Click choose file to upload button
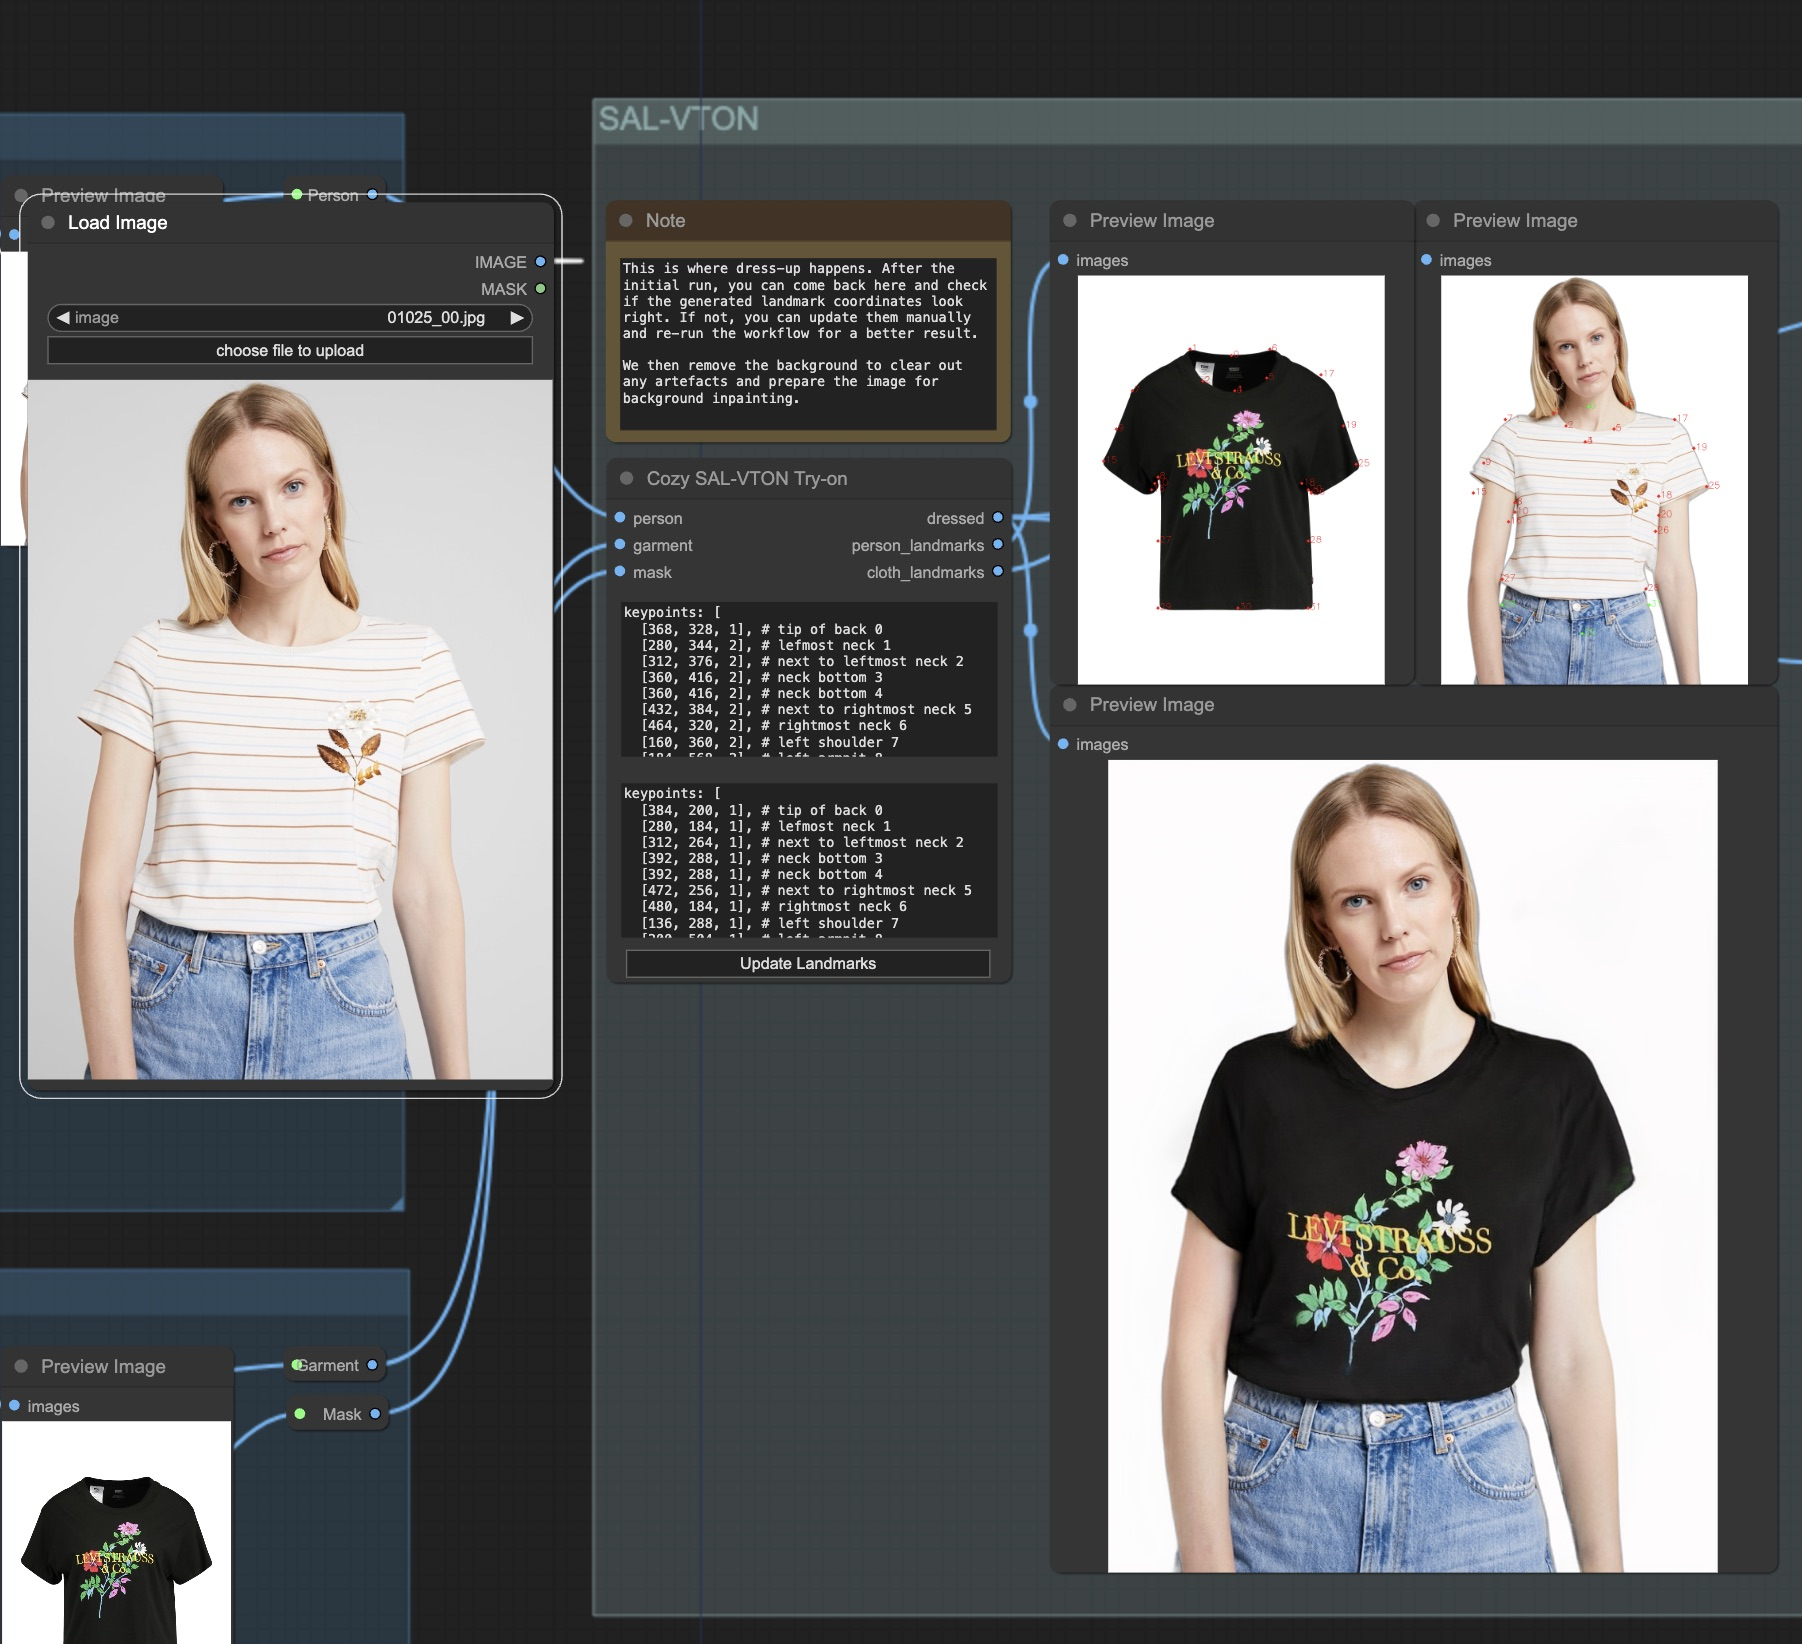This screenshot has width=1802, height=1644. pyautogui.click(x=290, y=350)
